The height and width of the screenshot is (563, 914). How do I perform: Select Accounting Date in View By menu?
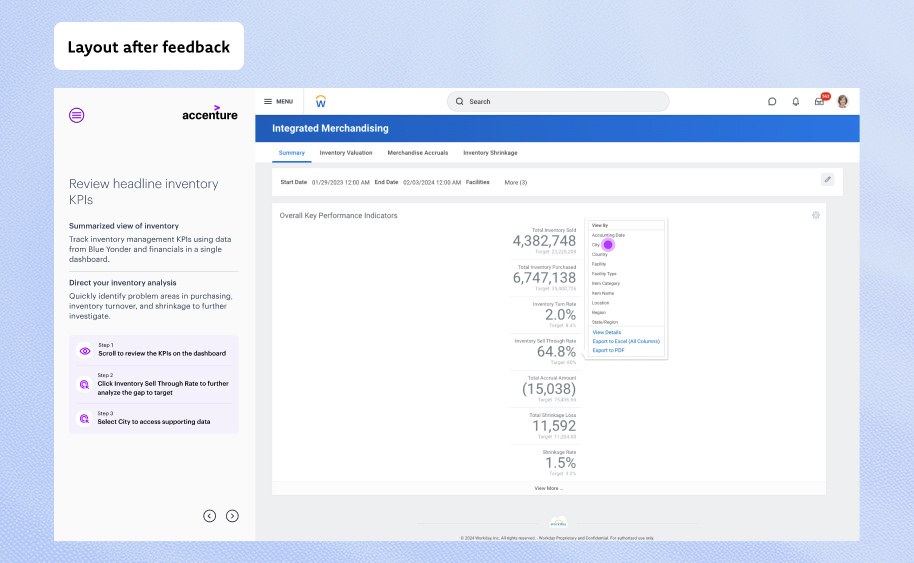point(608,235)
